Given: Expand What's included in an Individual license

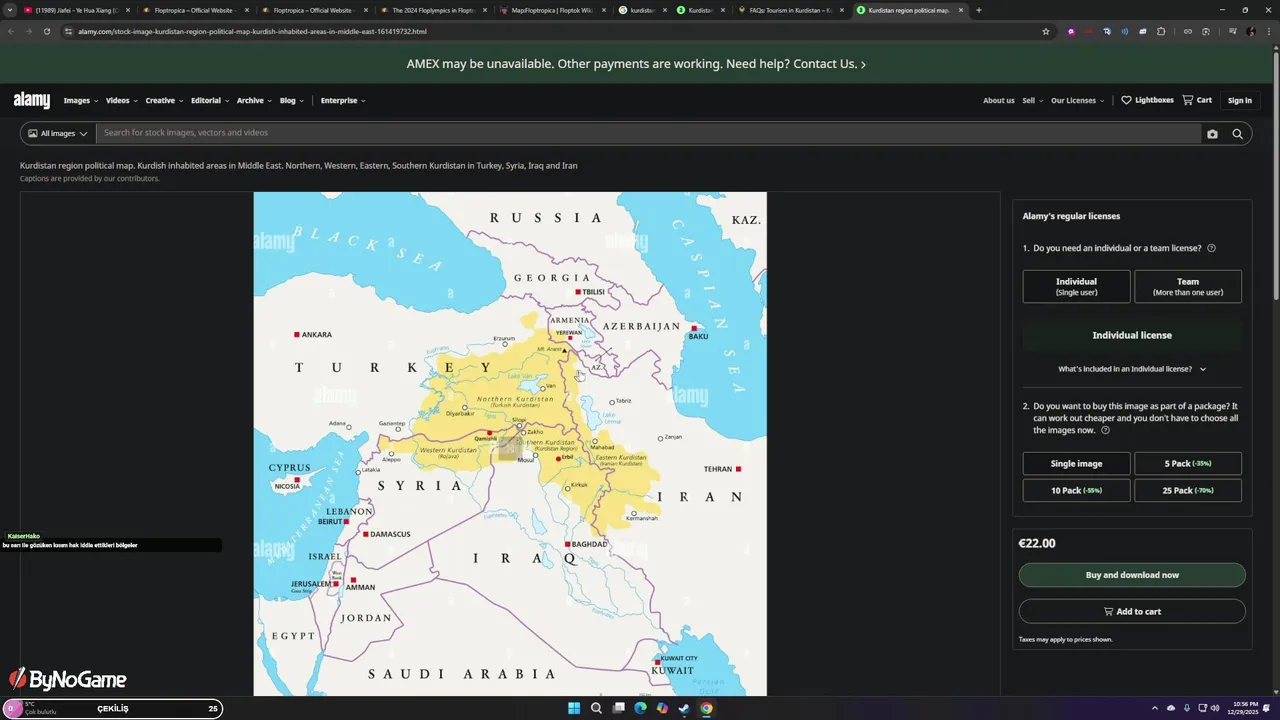Looking at the screenshot, I should [x=1132, y=369].
